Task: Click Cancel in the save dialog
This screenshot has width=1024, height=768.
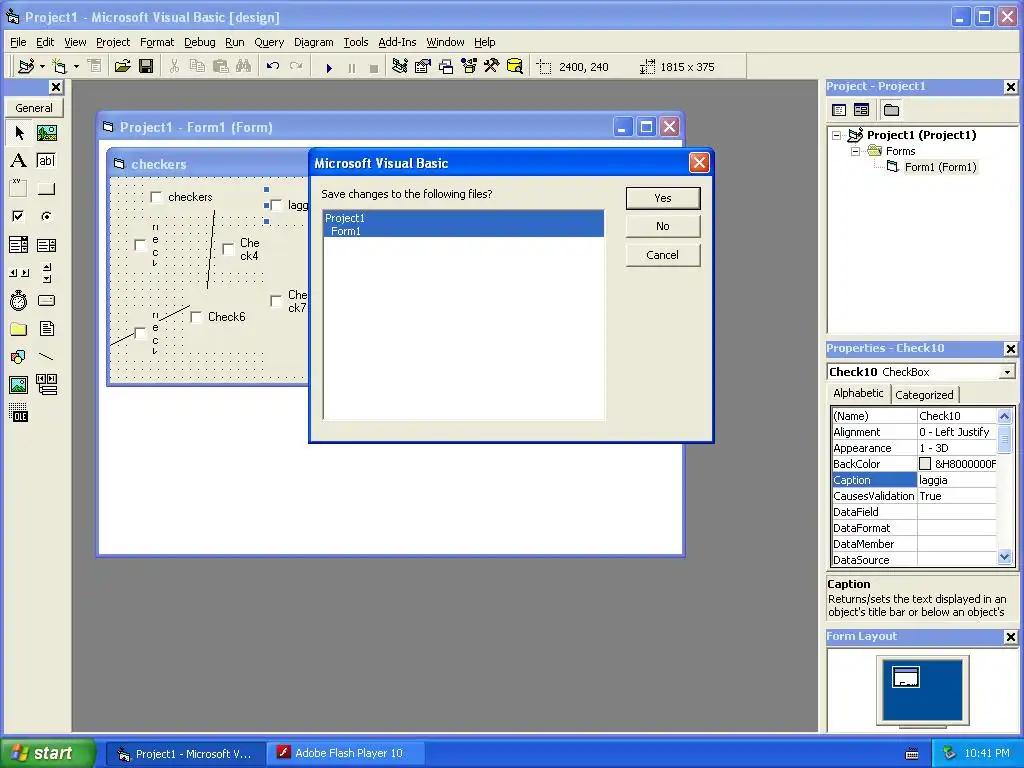Action: pos(663,255)
